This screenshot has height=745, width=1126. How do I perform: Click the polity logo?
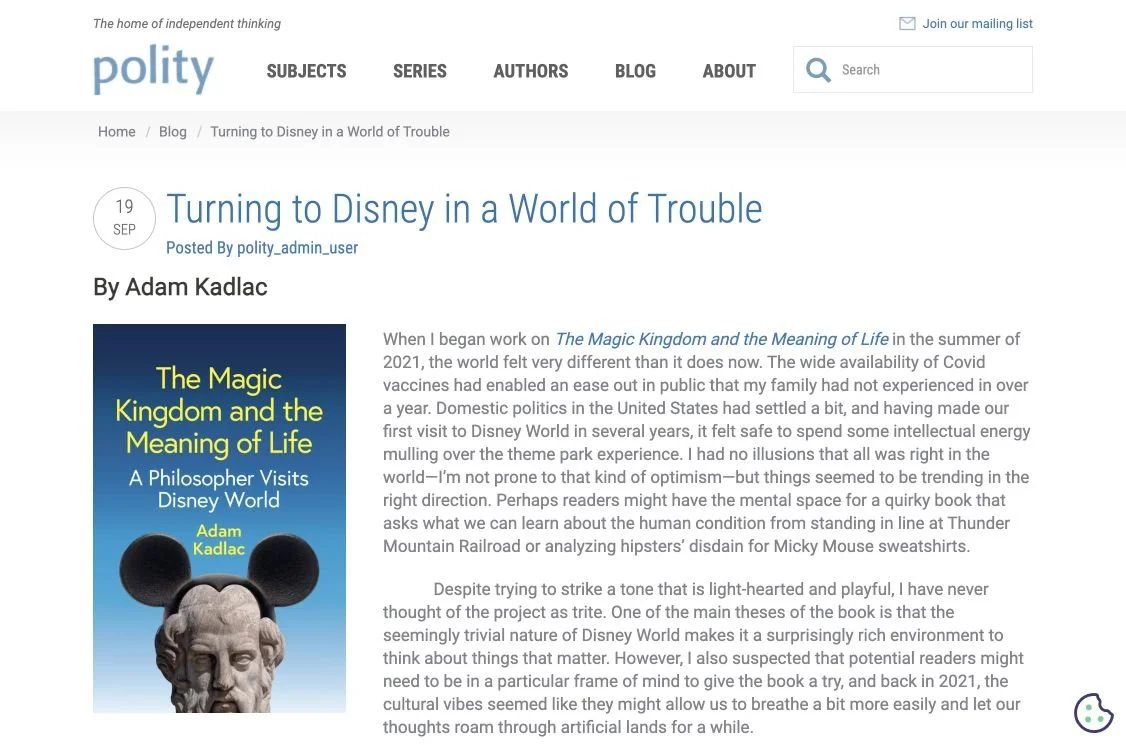[x=154, y=70]
